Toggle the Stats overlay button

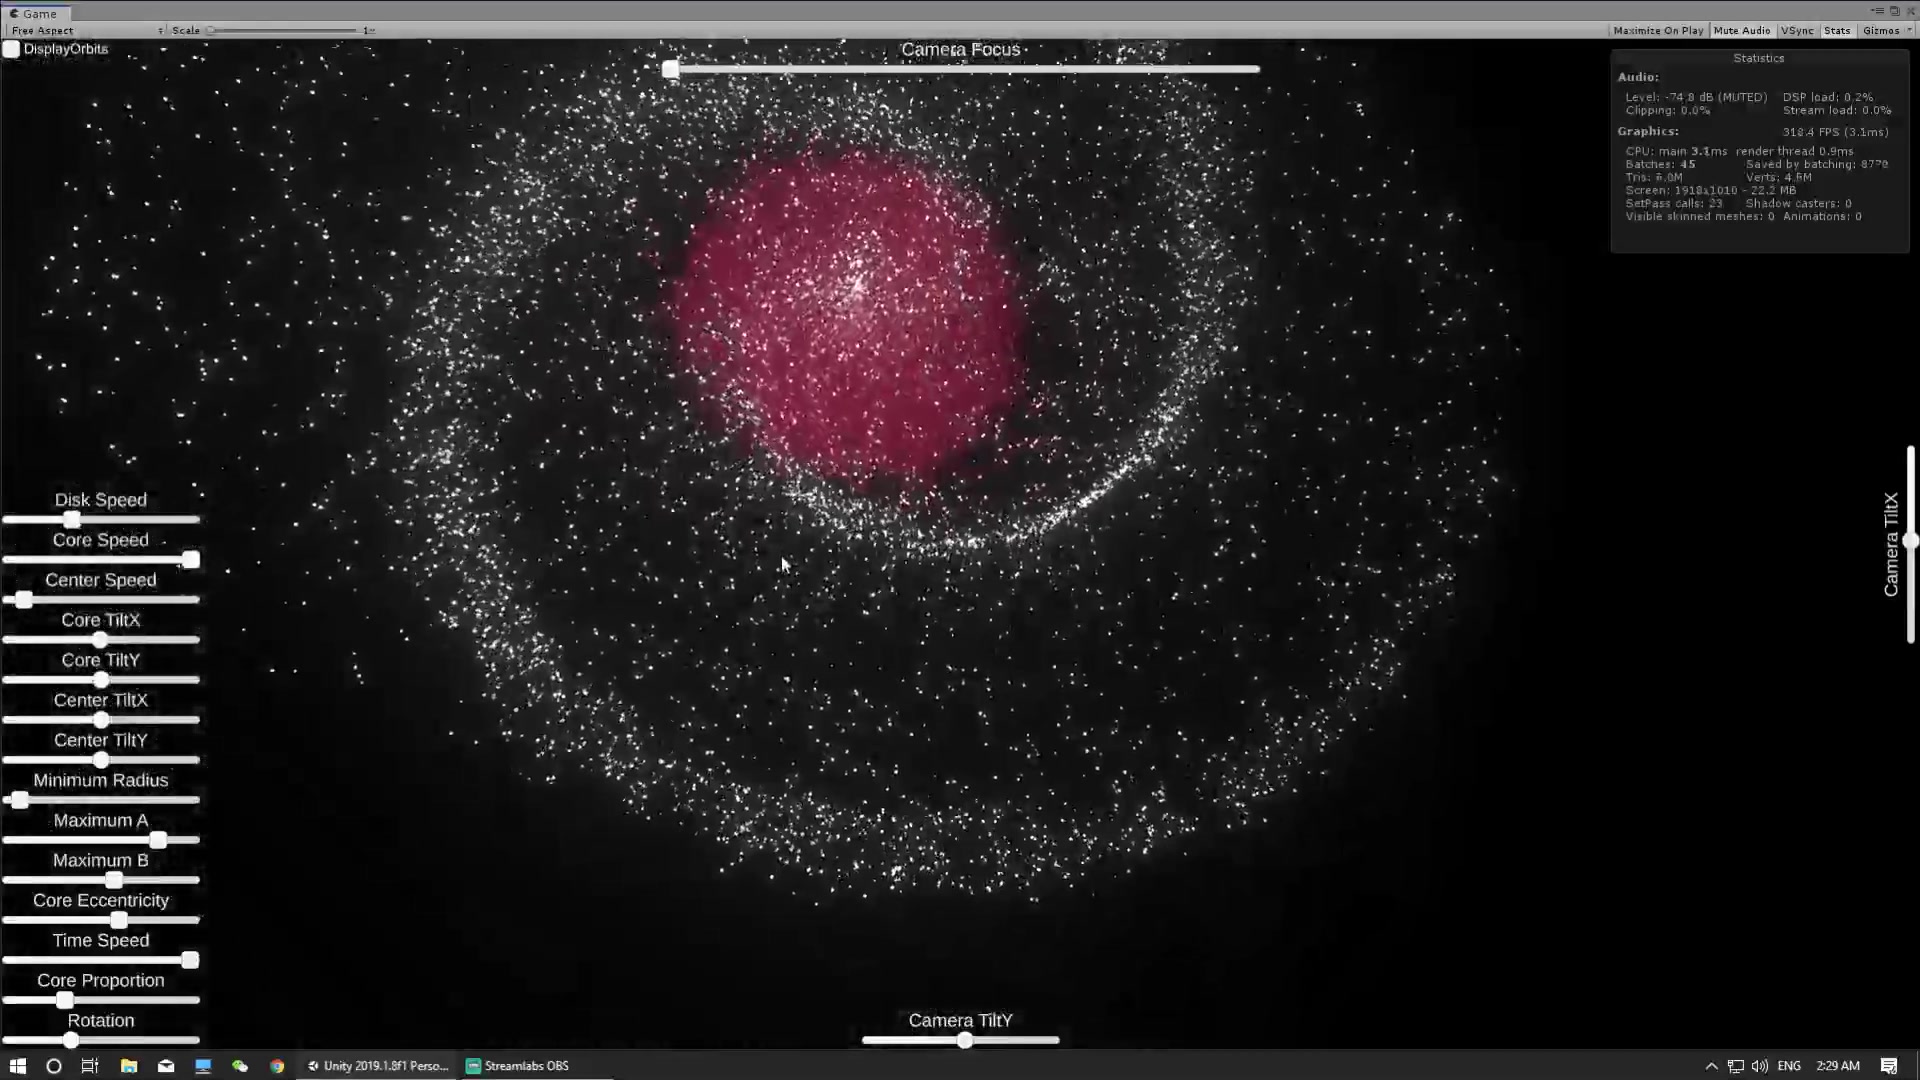point(1837,31)
